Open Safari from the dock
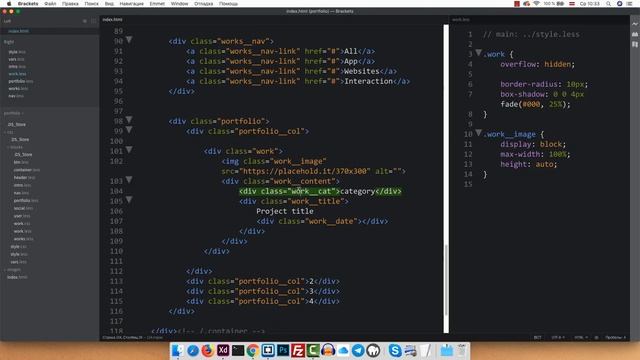This screenshot has height=360, width=640. pyautogui.click(x=193, y=350)
